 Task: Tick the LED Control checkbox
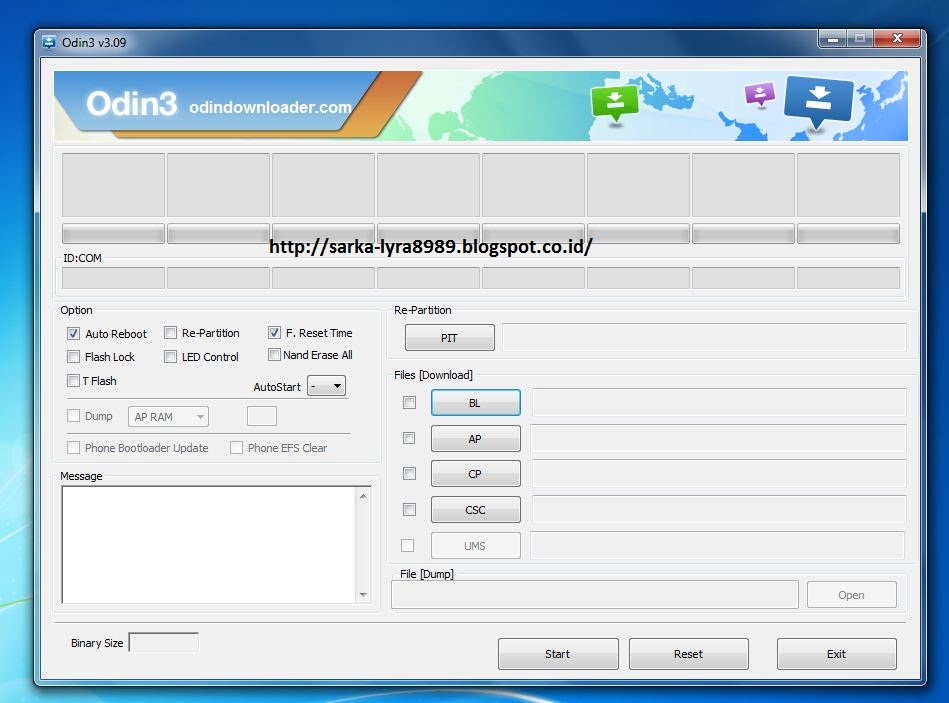pos(171,356)
